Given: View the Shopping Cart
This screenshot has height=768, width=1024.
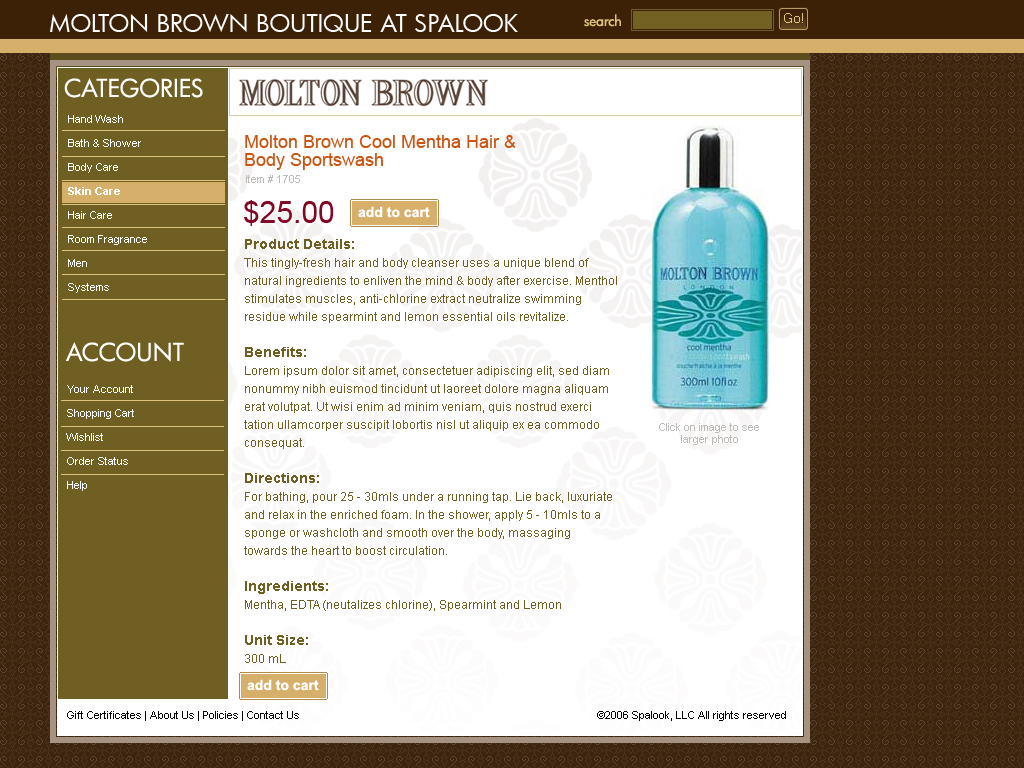Looking at the screenshot, I should point(100,413).
